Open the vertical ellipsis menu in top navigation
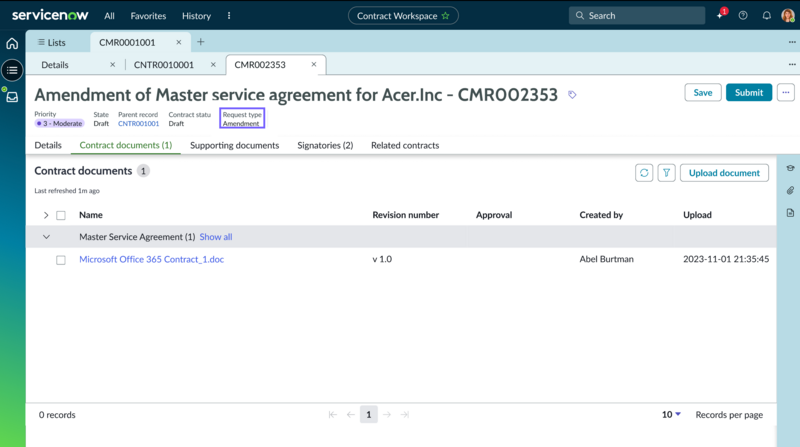 pos(229,16)
